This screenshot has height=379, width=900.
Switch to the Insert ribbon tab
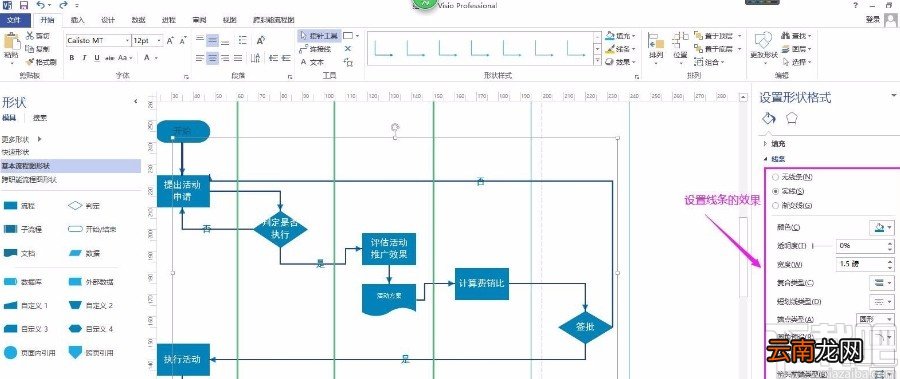pyautogui.click(x=77, y=20)
